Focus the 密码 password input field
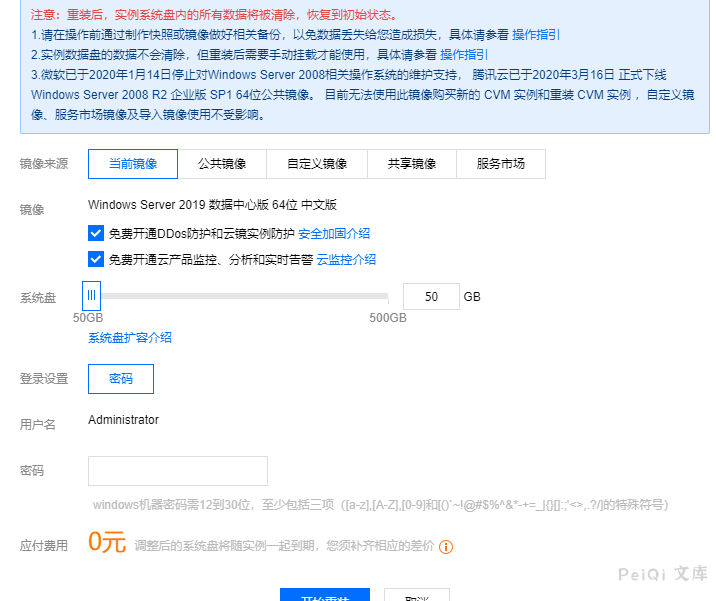 [178, 471]
